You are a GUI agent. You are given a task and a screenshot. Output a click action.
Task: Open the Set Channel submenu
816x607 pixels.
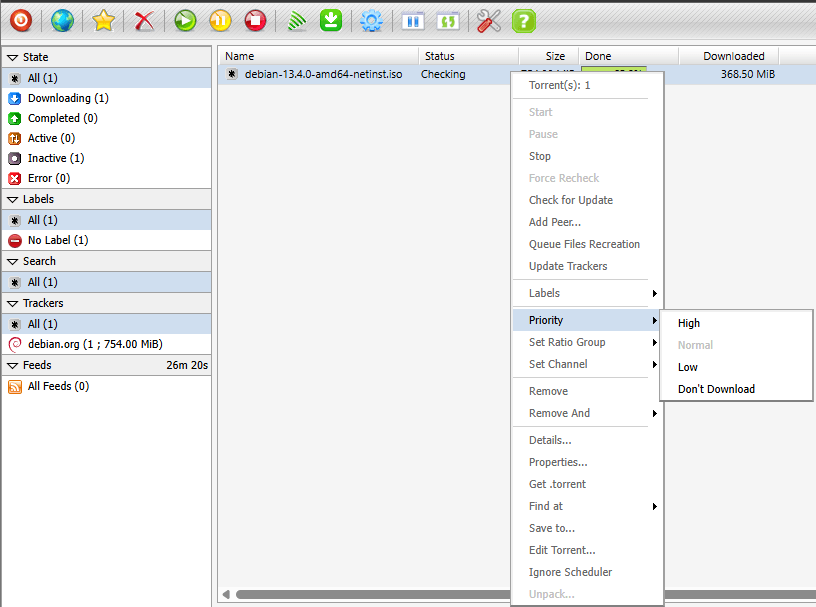tap(587, 364)
